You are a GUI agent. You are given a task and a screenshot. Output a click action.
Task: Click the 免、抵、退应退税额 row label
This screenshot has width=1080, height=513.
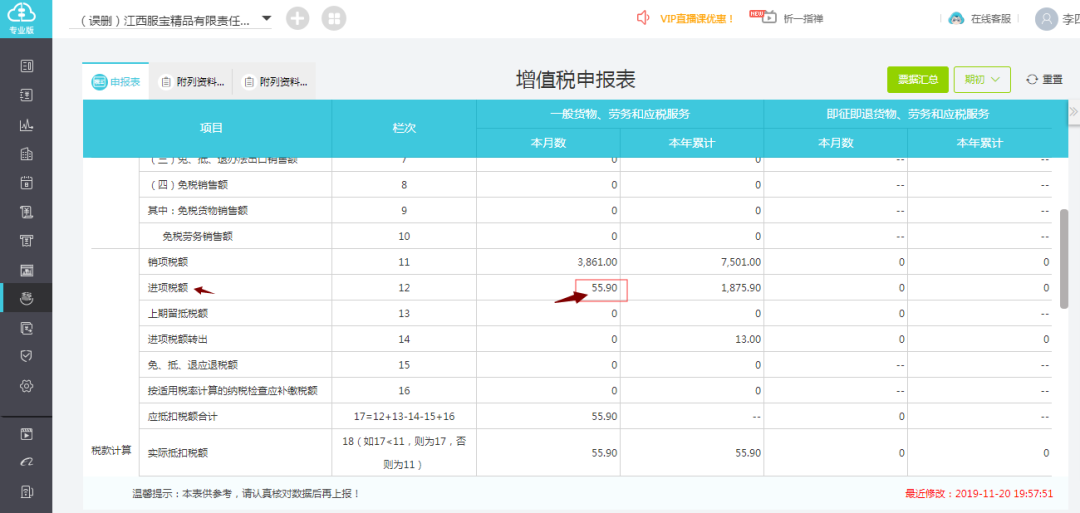click(x=193, y=365)
